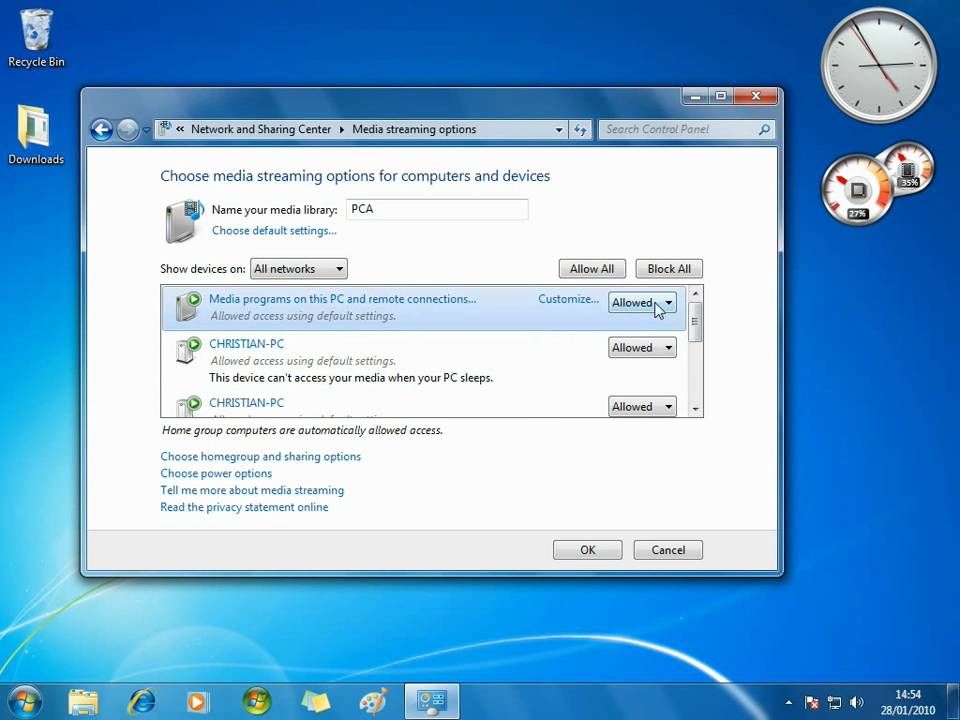Image resolution: width=960 pixels, height=720 pixels.
Task: Click the OK button
Action: 588,550
